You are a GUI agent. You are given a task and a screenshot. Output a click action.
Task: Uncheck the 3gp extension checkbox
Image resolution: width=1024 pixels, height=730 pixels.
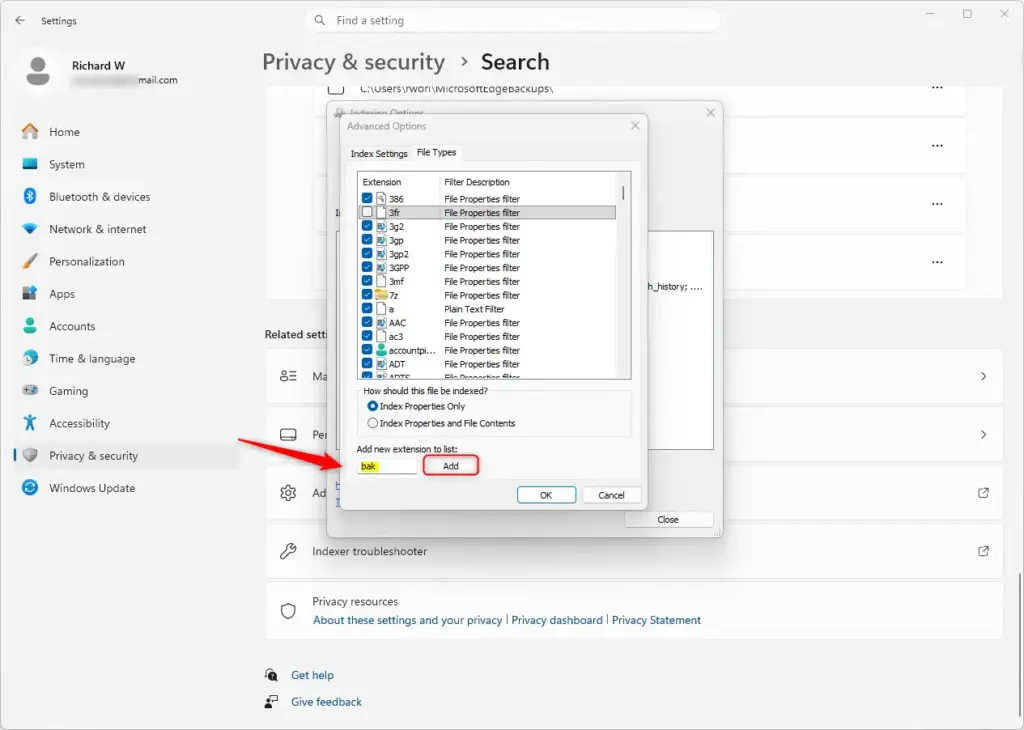(367, 240)
